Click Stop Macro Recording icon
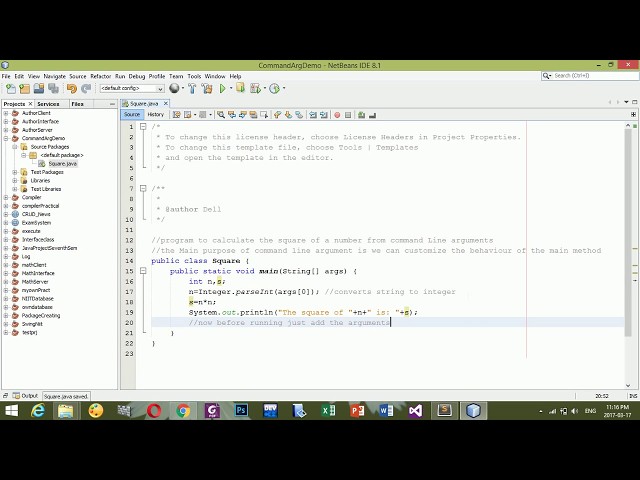This screenshot has width=640, height=480. tap(348, 115)
